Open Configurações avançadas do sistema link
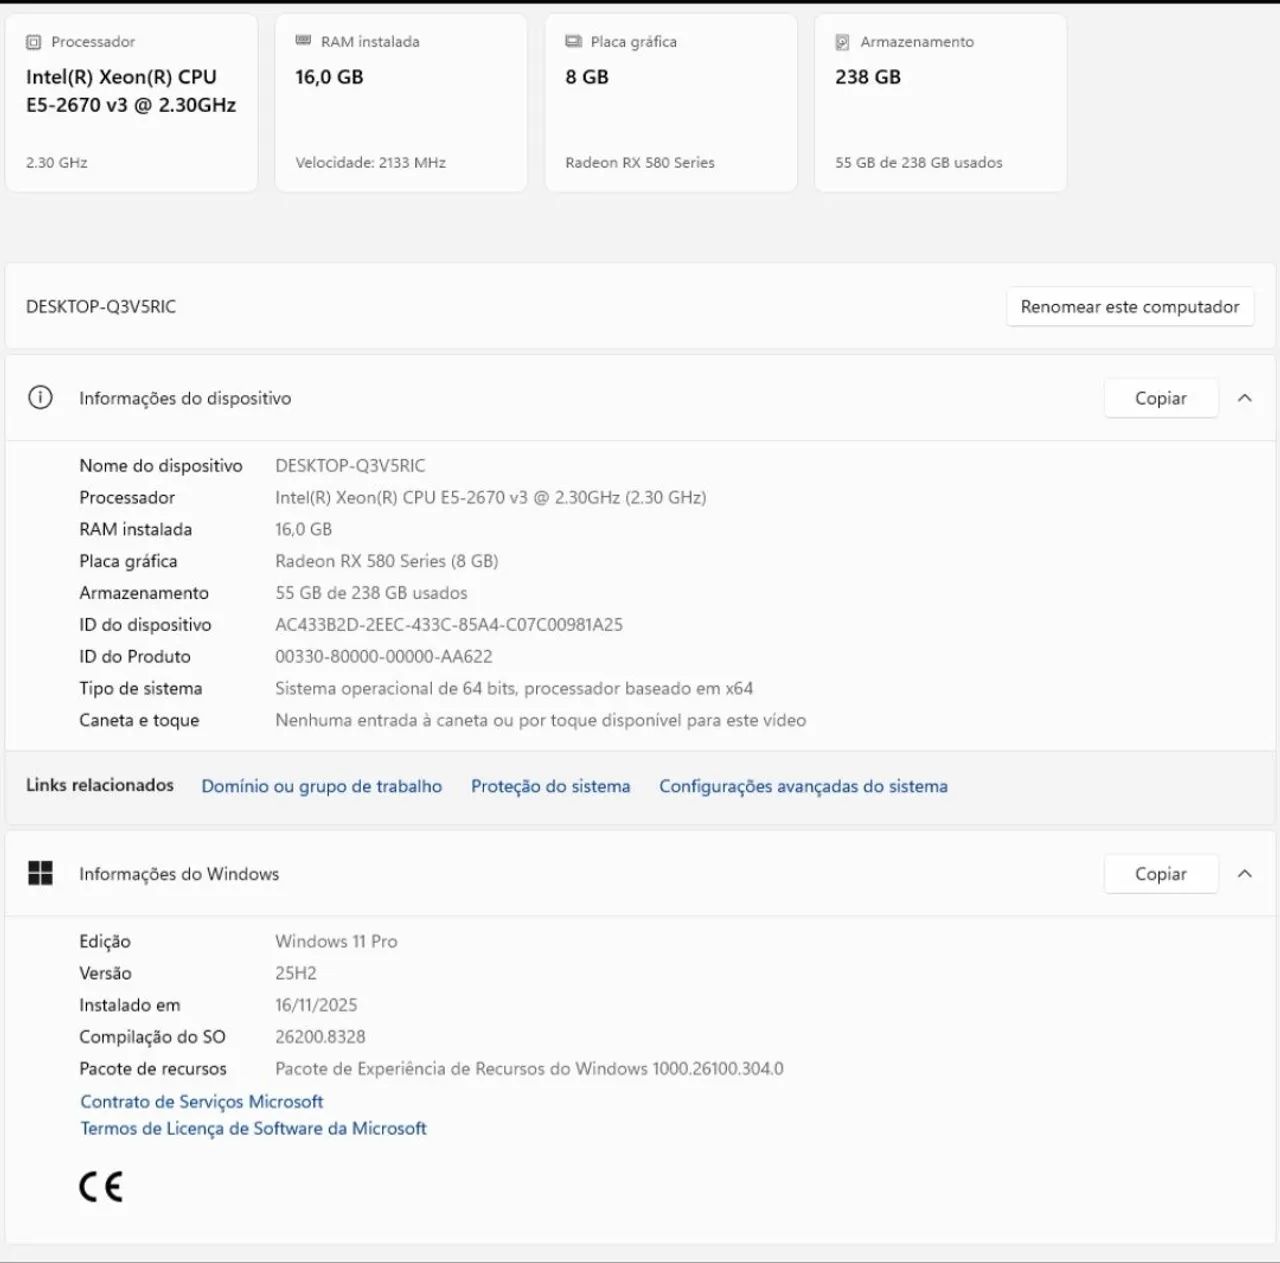 (803, 786)
